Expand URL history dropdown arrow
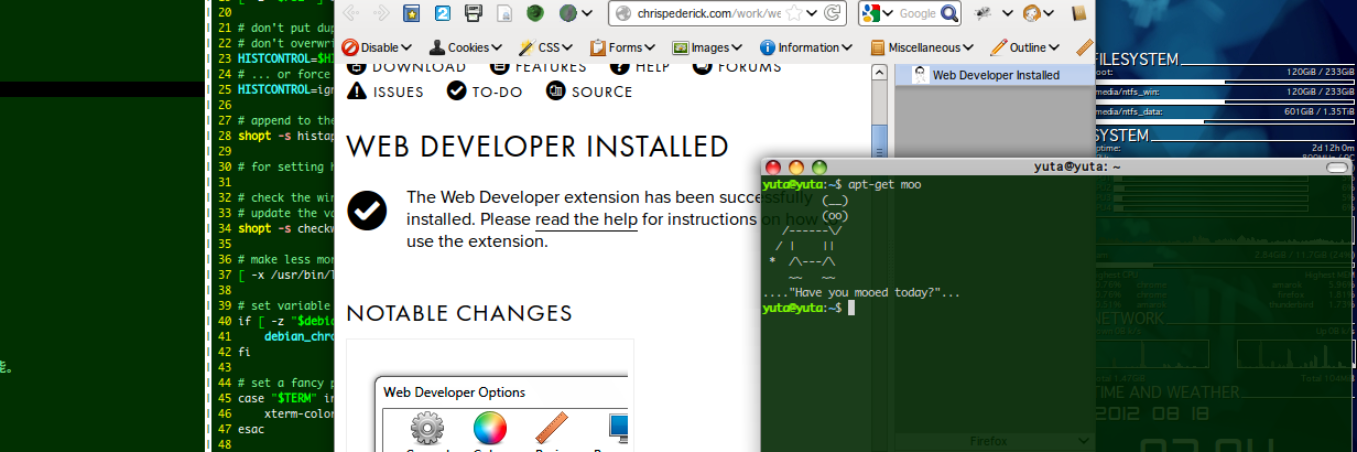 coord(813,13)
